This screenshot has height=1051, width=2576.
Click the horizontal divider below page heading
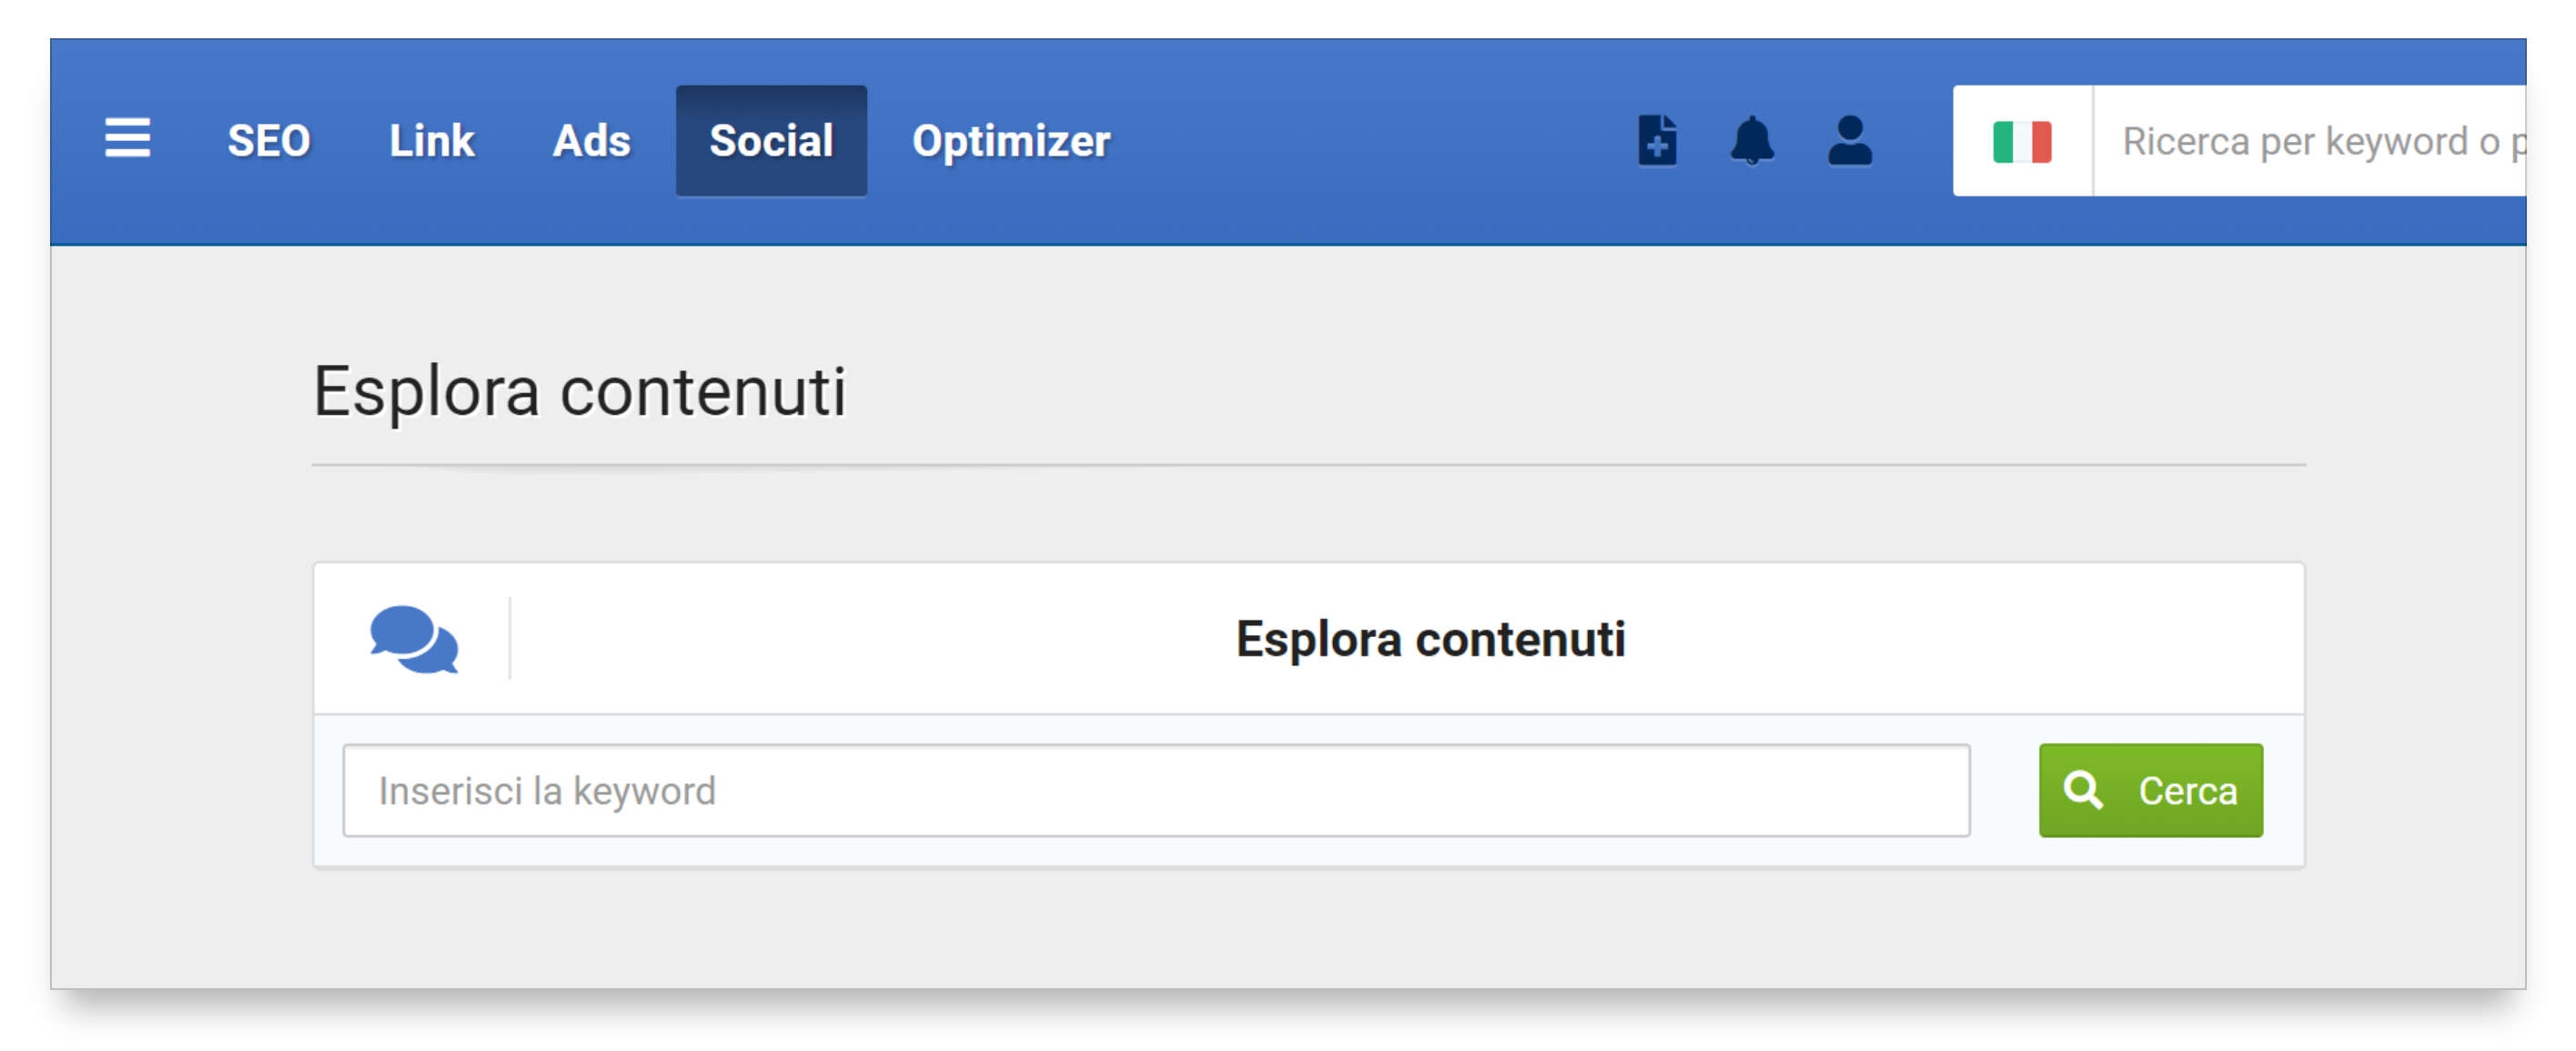point(1308,465)
